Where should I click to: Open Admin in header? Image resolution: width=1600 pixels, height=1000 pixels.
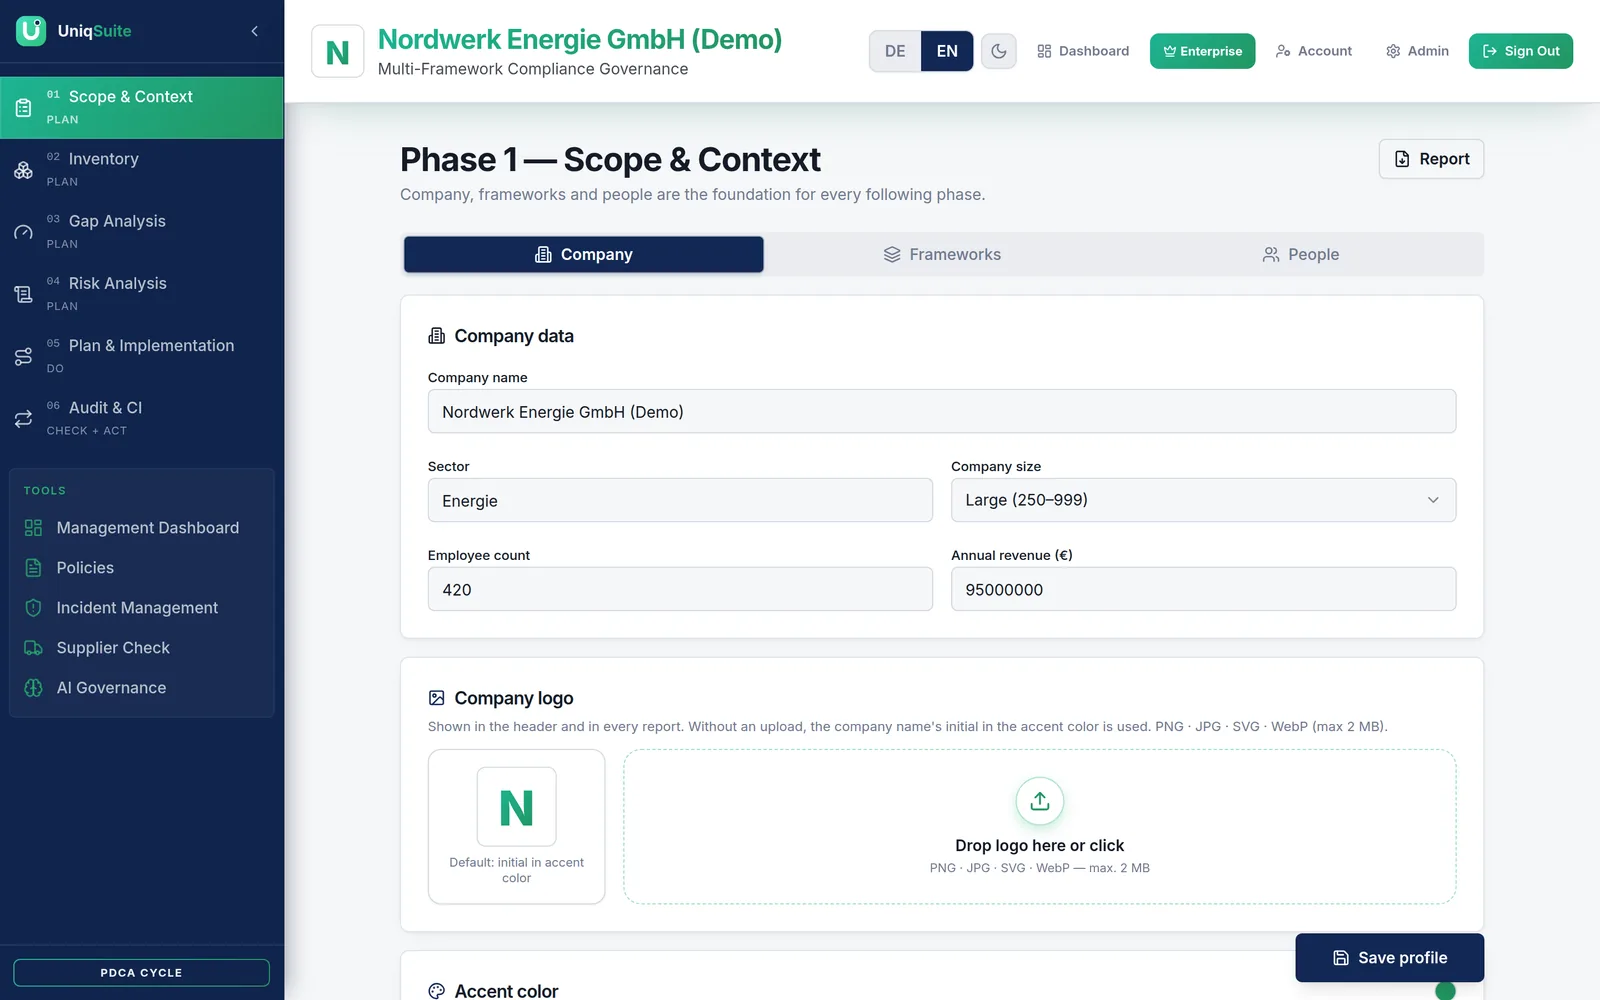click(x=1417, y=51)
